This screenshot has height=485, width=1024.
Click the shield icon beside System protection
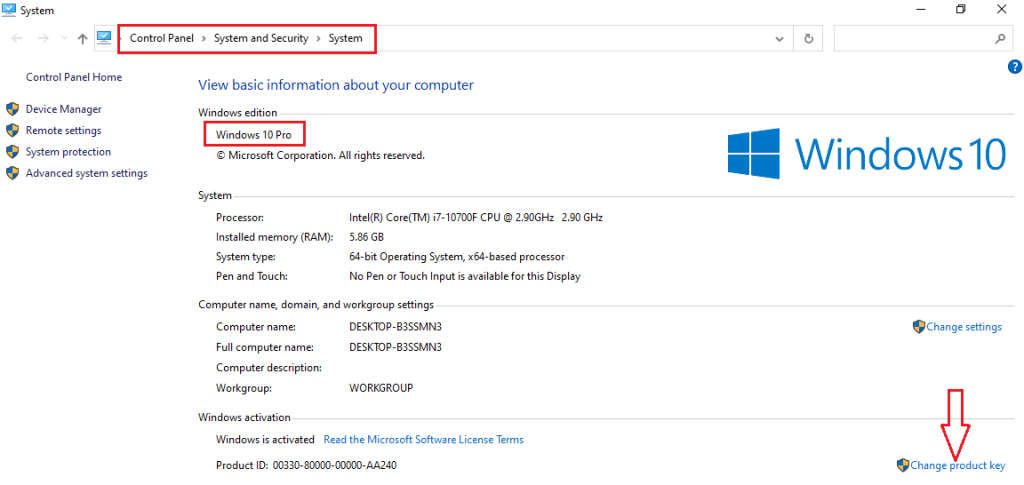tap(12, 152)
